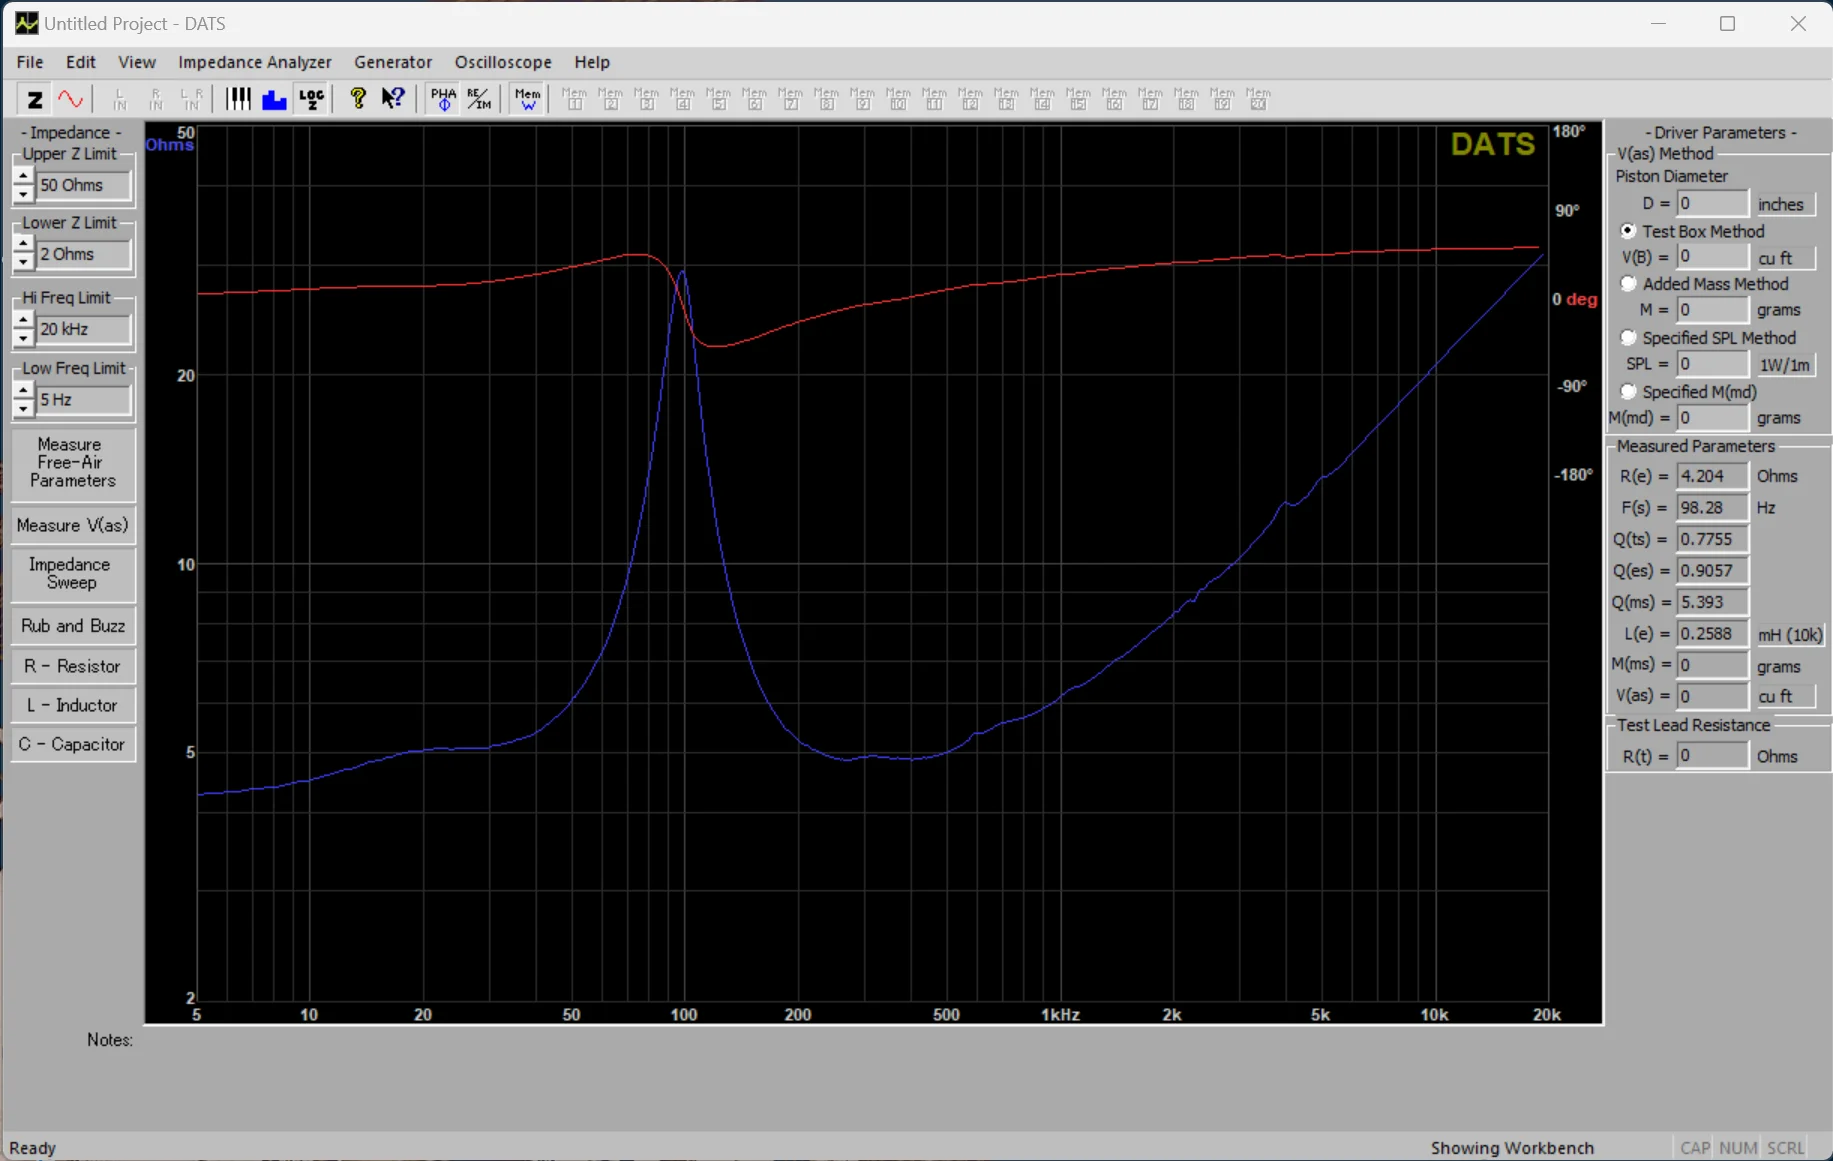Toggle the PHA phase display icon
Screen dimensions: 1833x1161
[442, 99]
